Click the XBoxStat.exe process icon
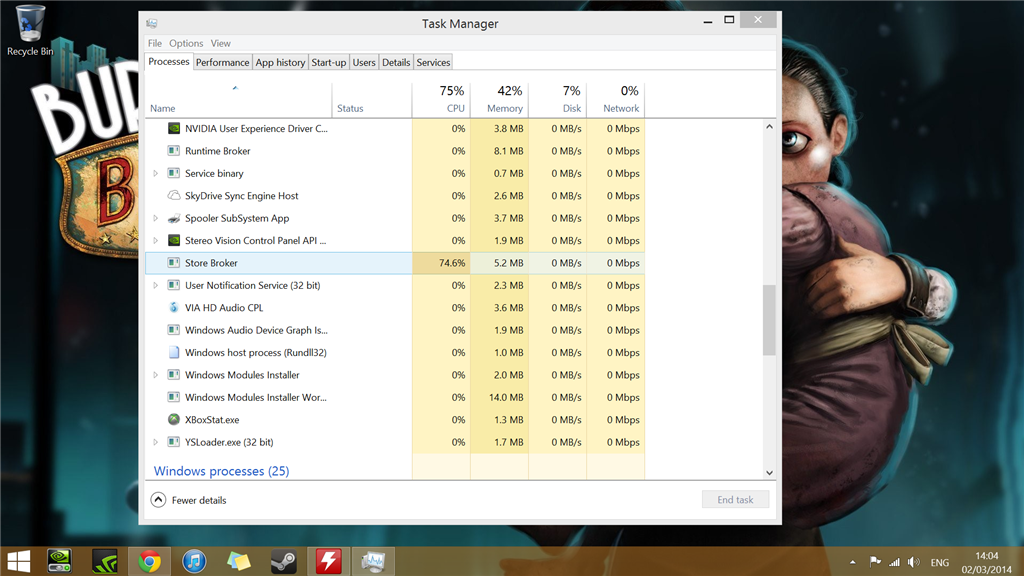The width and height of the screenshot is (1024, 576). coord(174,419)
